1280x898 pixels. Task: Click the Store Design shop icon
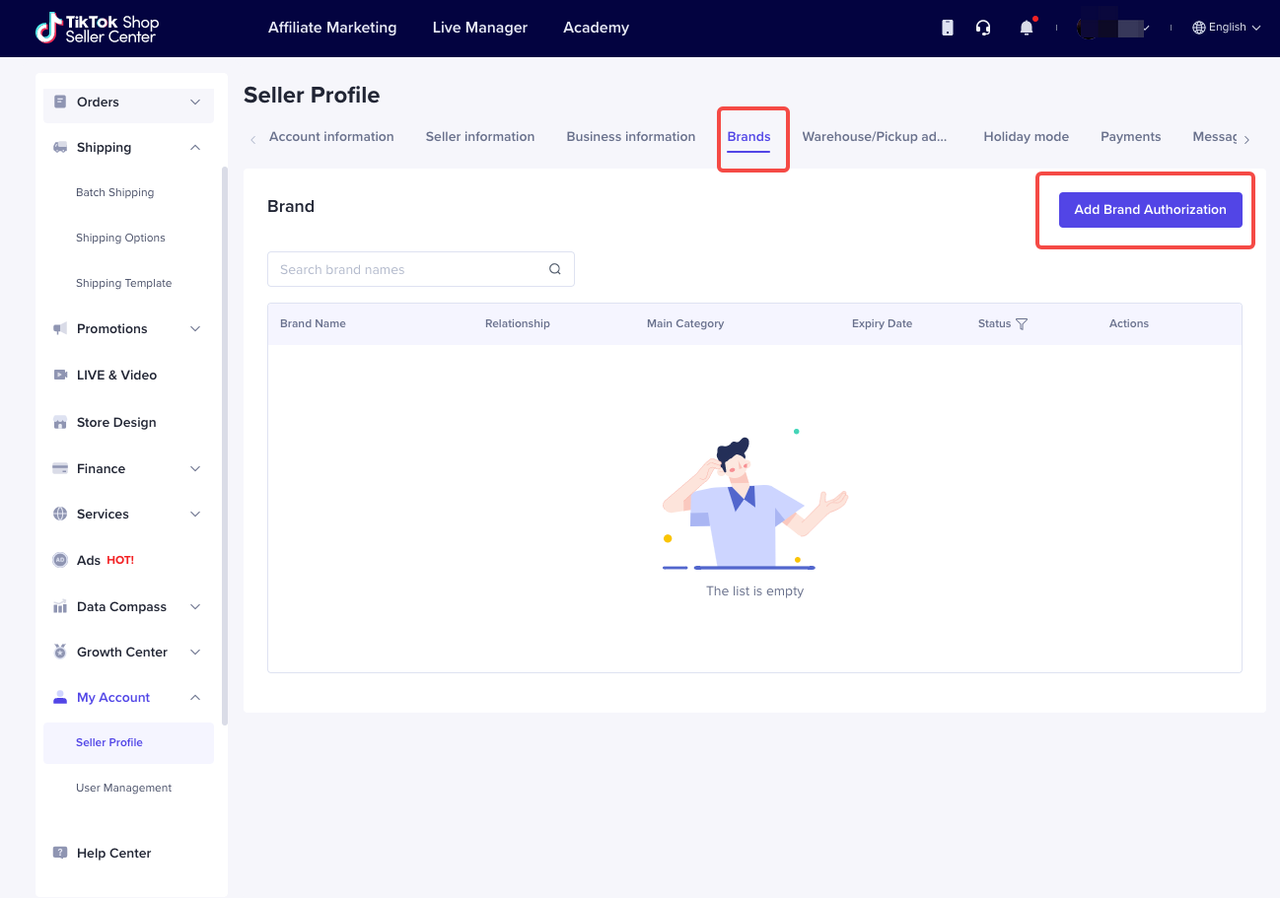pyautogui.click(x=60, y=423)
